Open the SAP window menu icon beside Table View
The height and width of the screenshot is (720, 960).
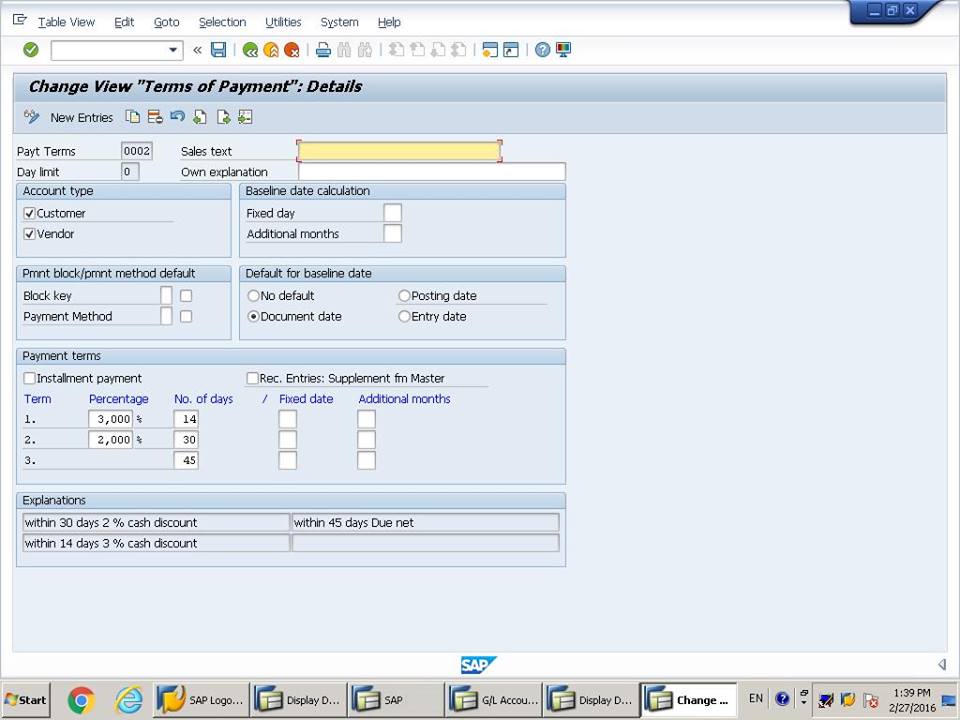(20, 20)
